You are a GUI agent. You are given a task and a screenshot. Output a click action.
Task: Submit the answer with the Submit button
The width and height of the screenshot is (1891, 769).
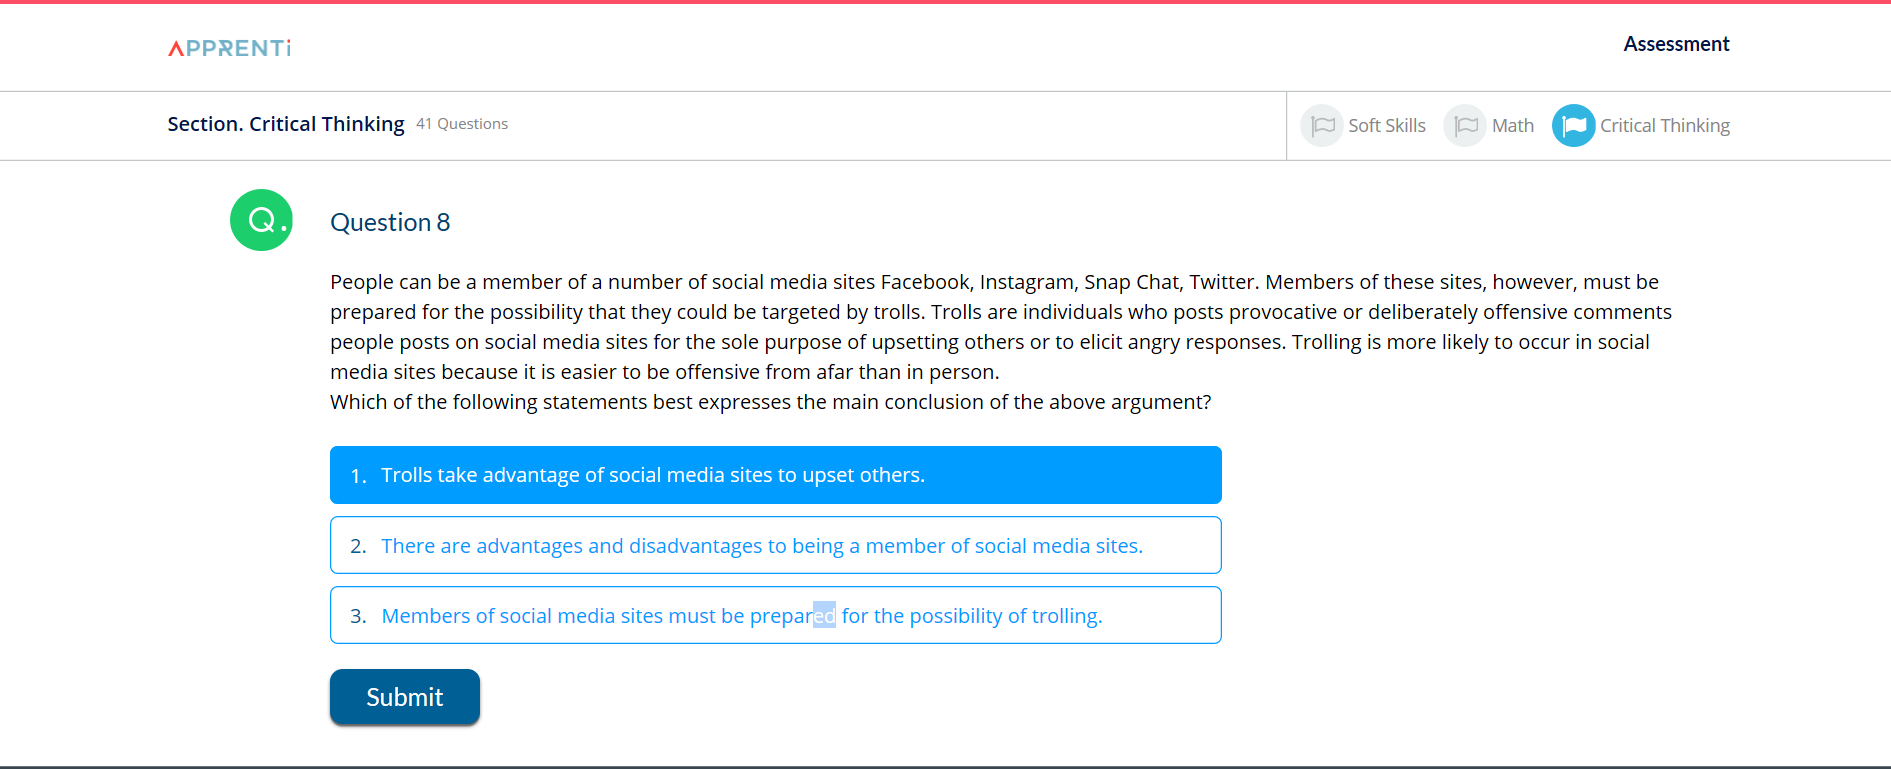[x=404, y=697]
